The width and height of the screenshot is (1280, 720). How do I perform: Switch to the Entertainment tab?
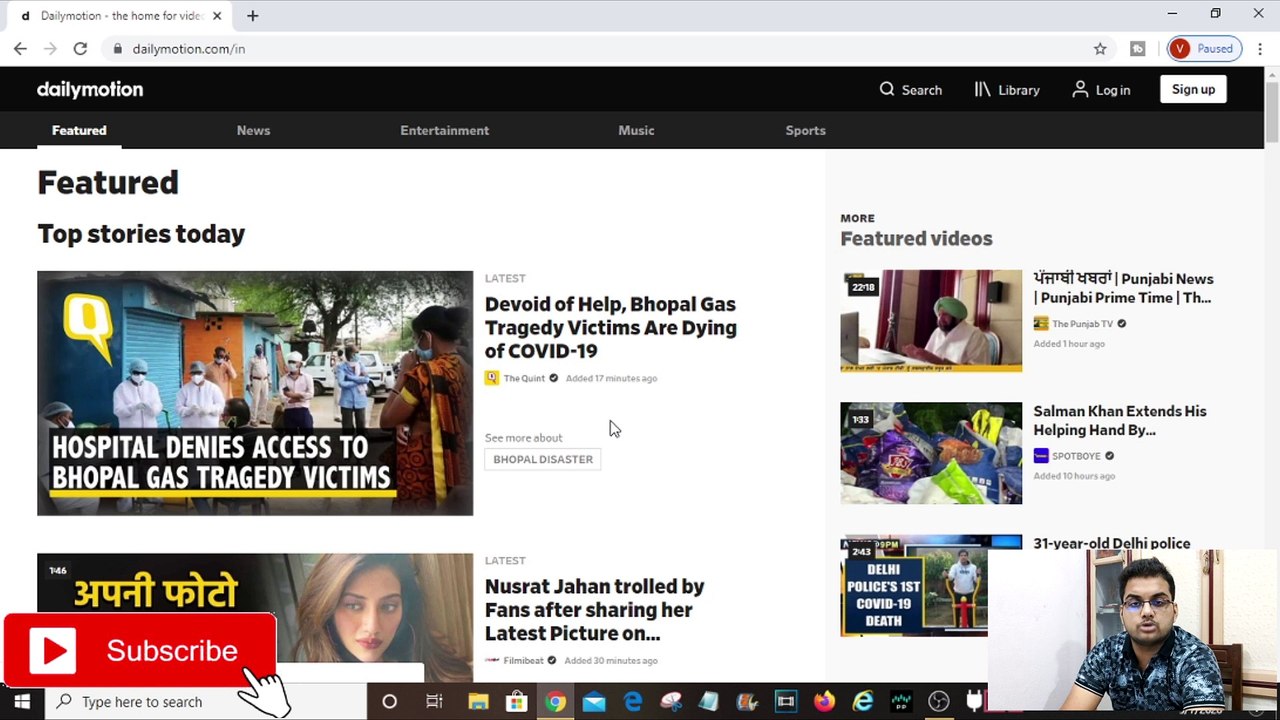click(444, 130)
